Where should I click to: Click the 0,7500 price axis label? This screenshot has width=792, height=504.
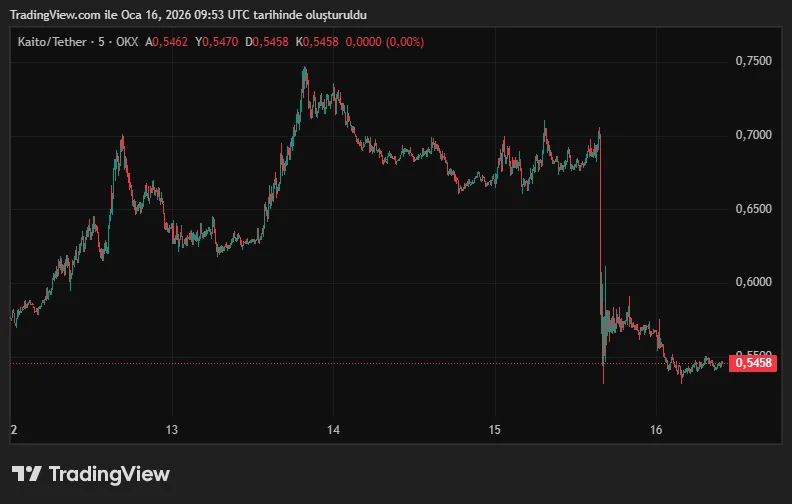pyautogui.click(x=753, y=61)
